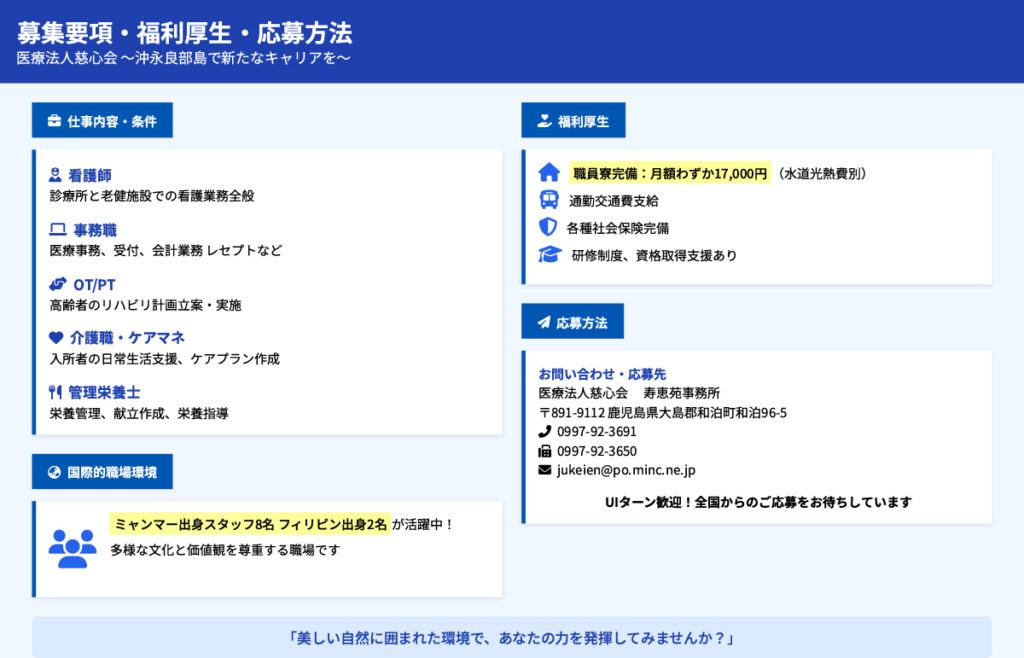Click the envelope icon beside the email address
The width and height of the screenshot is (1024, 658).
[x=545, y=470]
